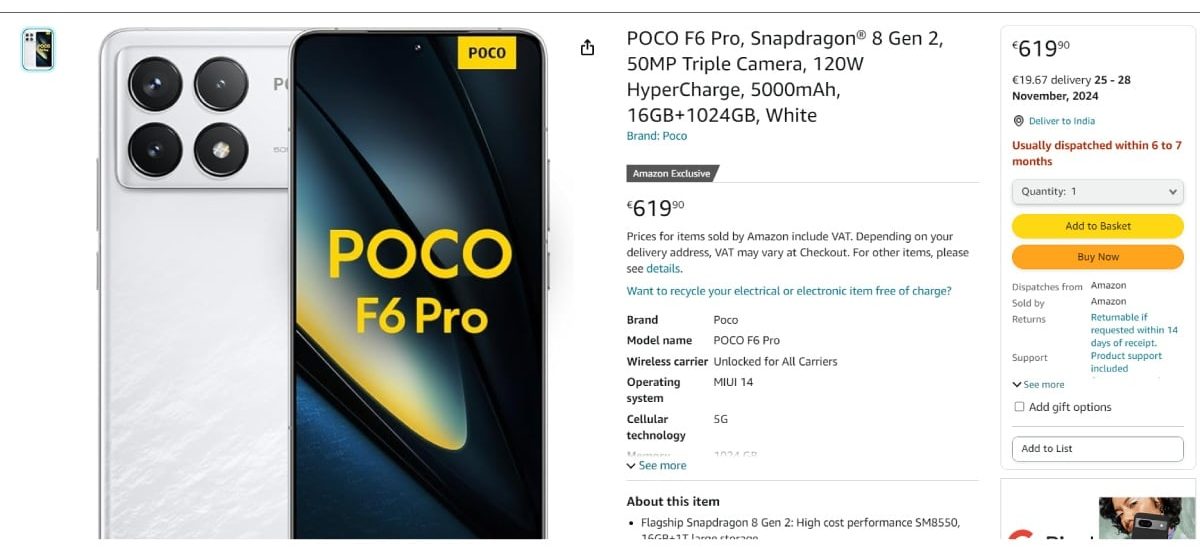Click the share icon beside product image

(x=588, y=48)
